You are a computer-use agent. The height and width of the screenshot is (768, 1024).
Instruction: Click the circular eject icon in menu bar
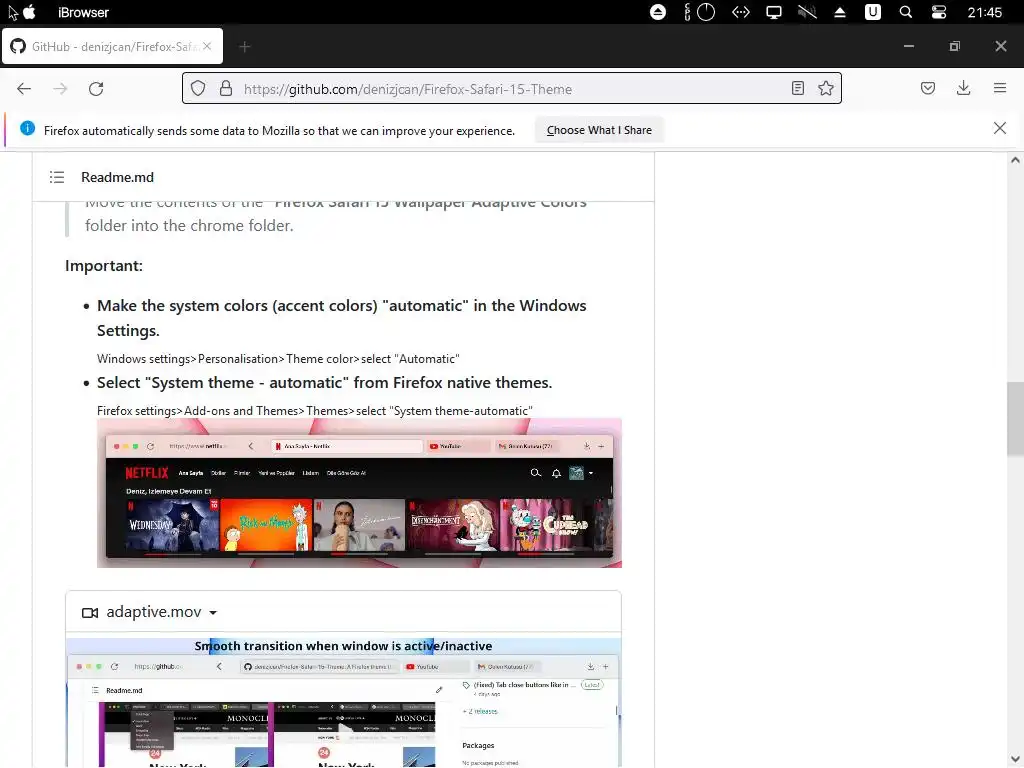[658, 12]
